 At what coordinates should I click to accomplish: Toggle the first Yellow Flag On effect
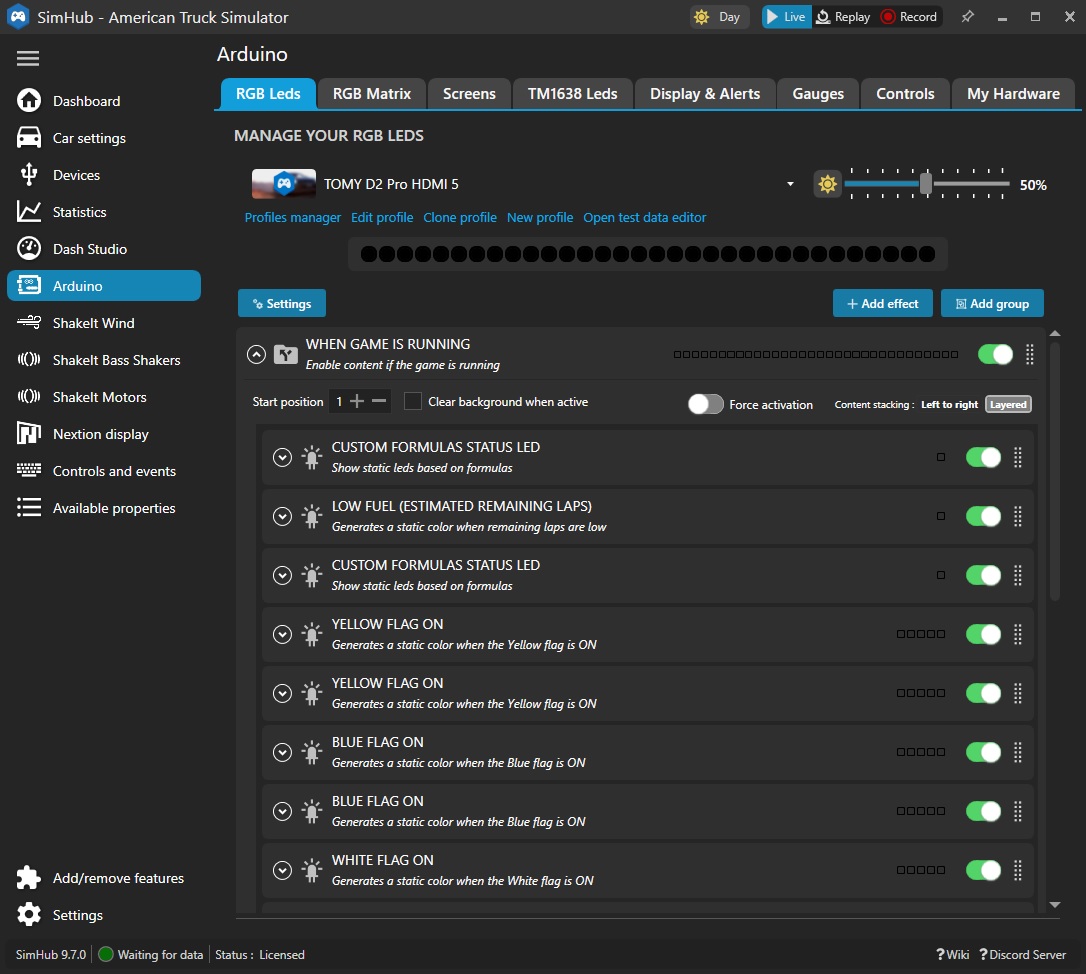tap(983, 634)
